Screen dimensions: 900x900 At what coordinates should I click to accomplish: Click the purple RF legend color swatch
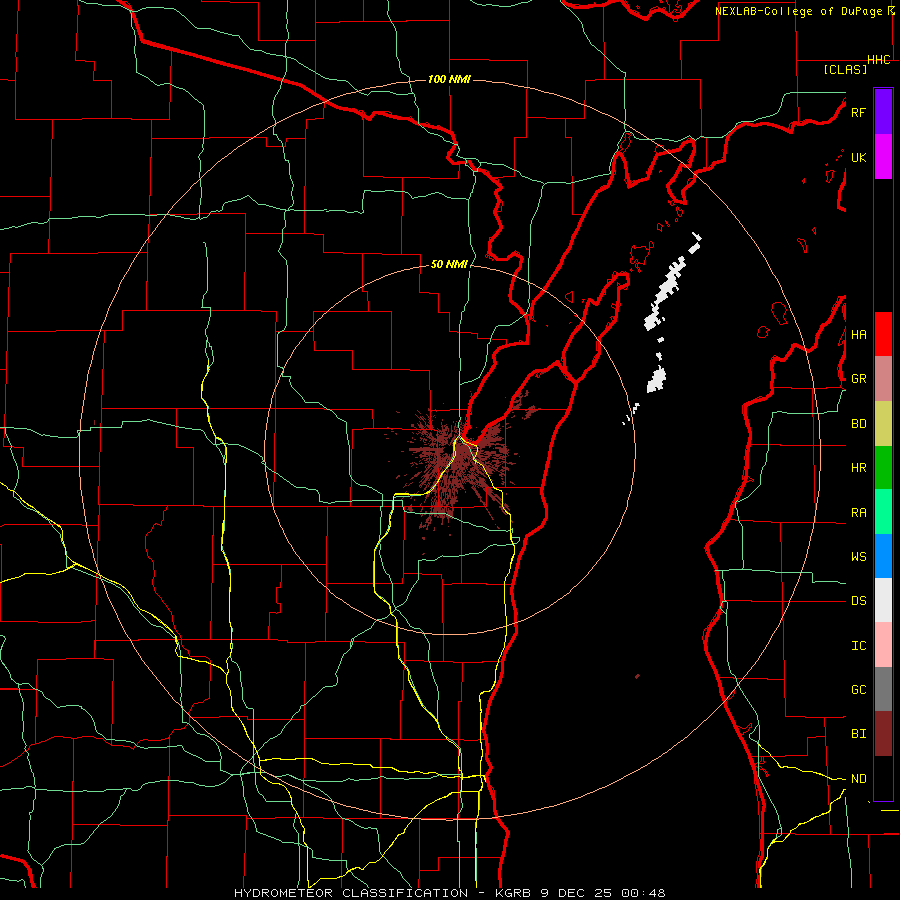pos(883,112)
